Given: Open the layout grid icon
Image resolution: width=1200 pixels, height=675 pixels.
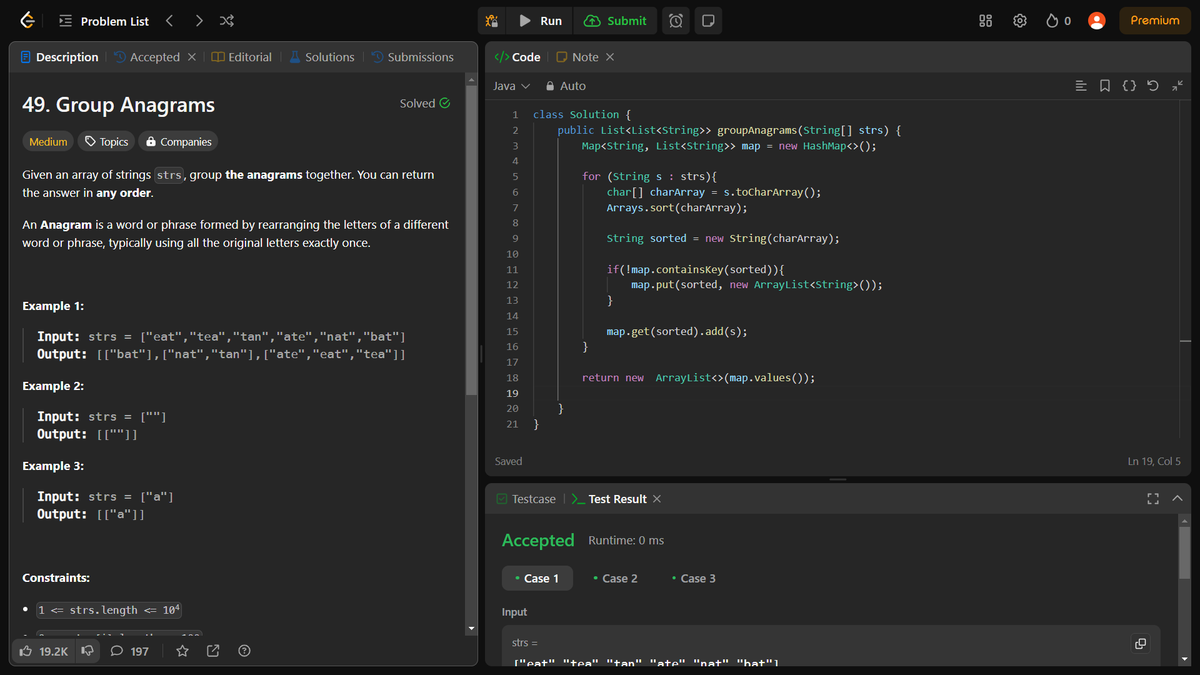Looking at the screenshot, I should point(985,20).
